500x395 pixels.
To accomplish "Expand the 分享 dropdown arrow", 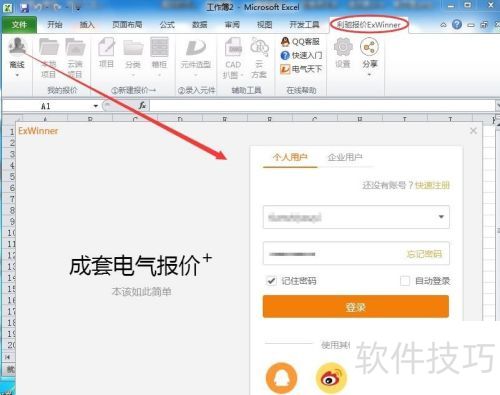I will click(369, 75).
